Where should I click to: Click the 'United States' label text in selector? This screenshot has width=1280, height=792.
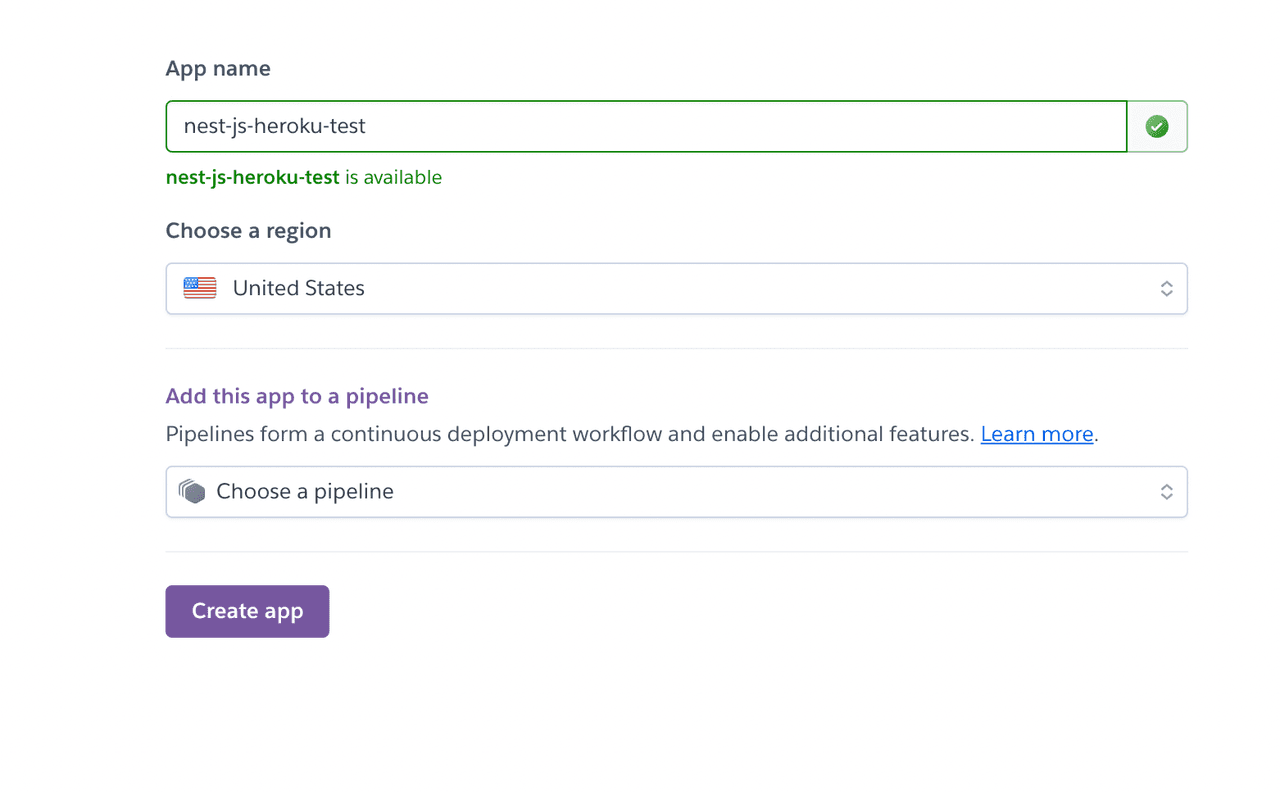click(298, 288)
